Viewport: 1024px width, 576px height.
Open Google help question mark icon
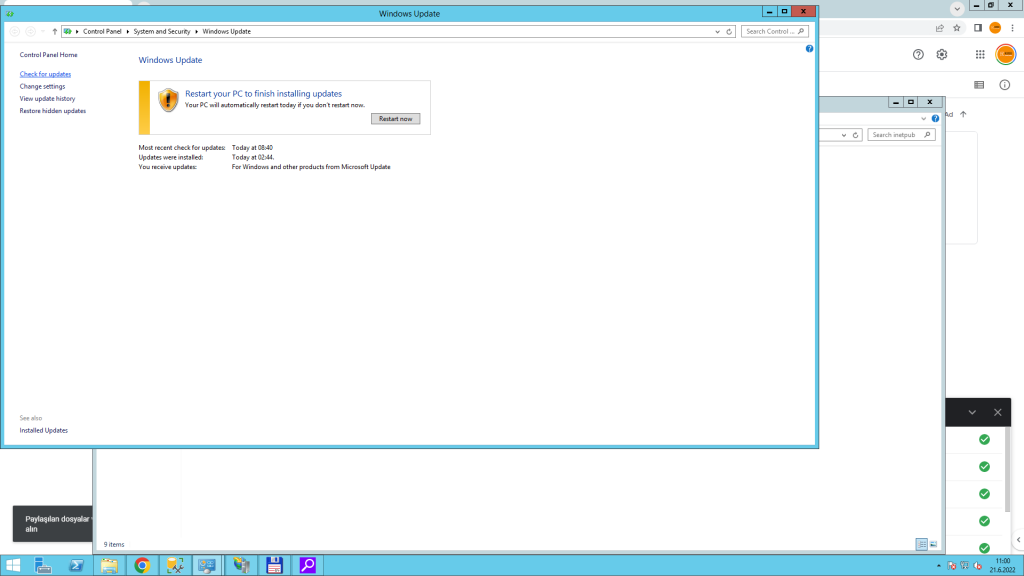(x=918, y=55)
